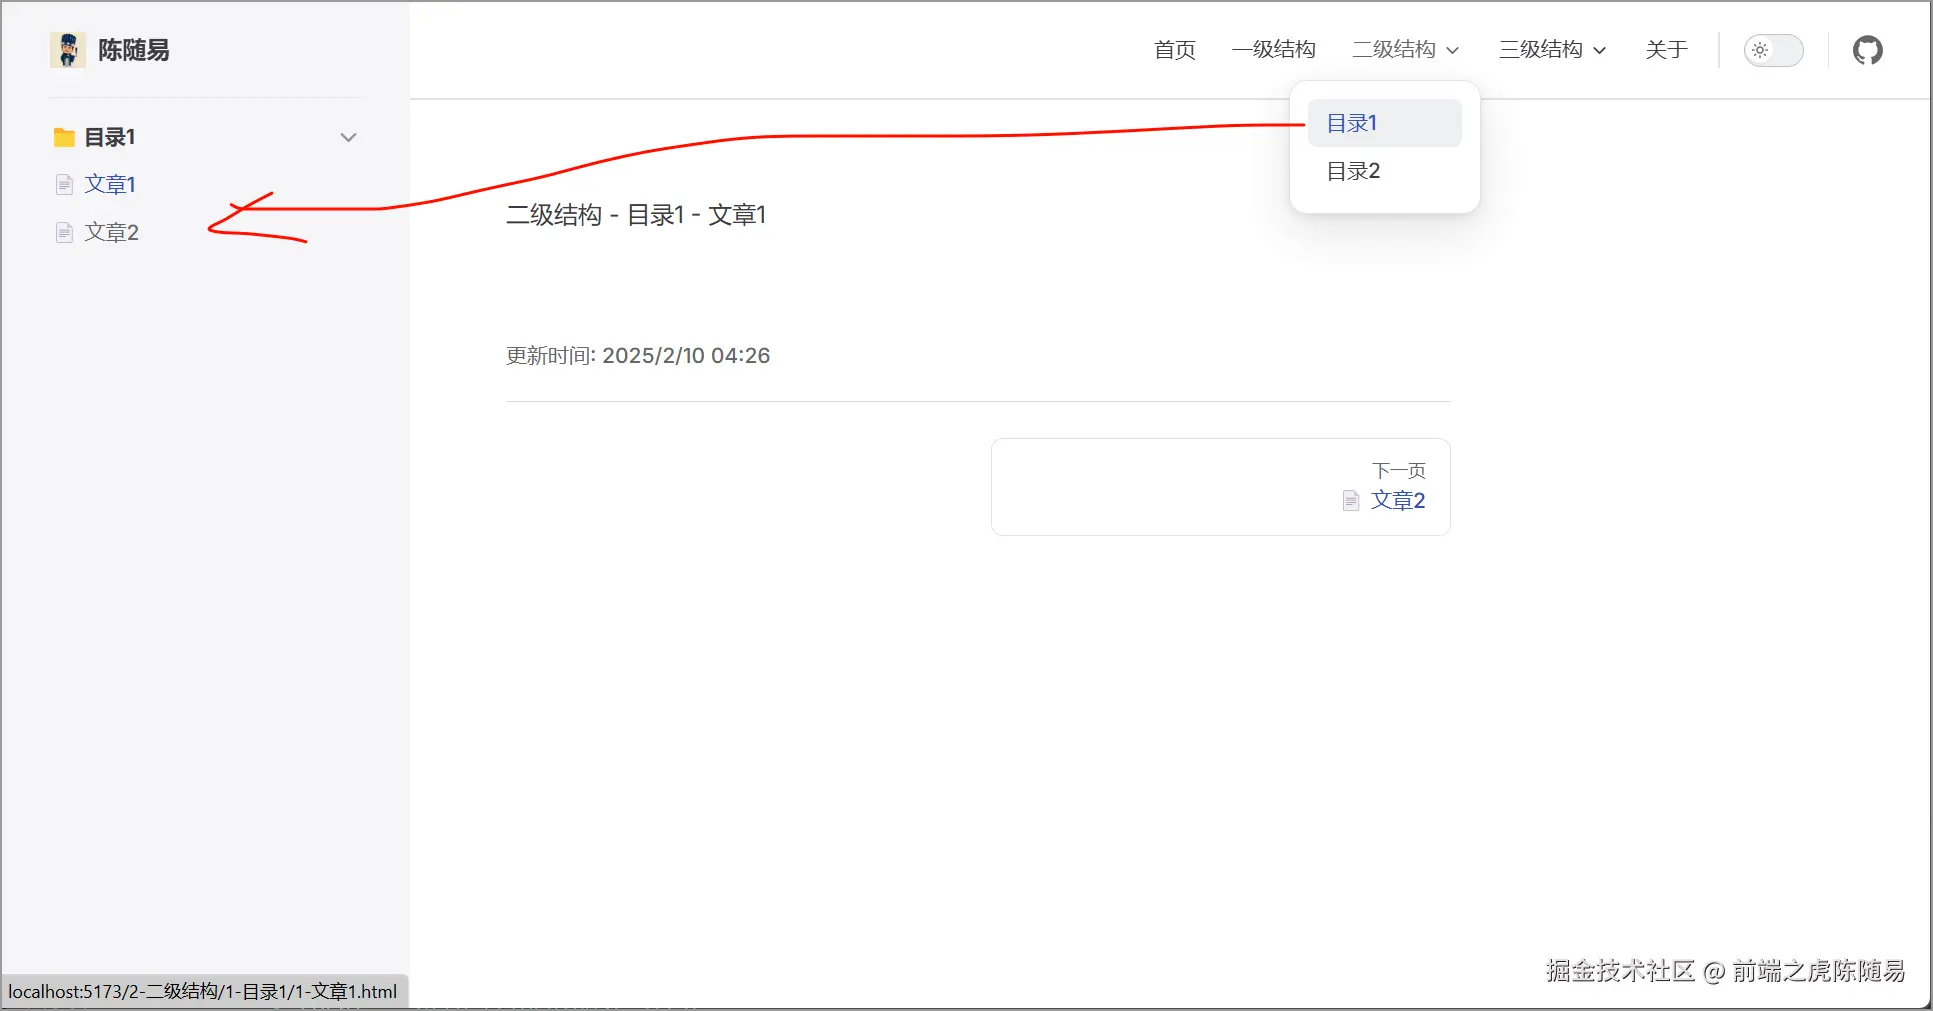Go to 首页 in the top navigation

point(1173,49)
